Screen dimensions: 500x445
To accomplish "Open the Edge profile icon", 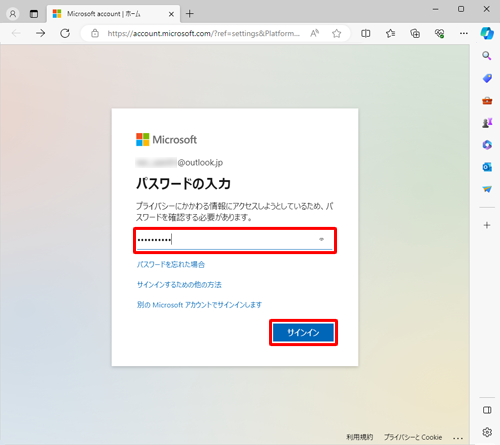I will tap(13, 14).
